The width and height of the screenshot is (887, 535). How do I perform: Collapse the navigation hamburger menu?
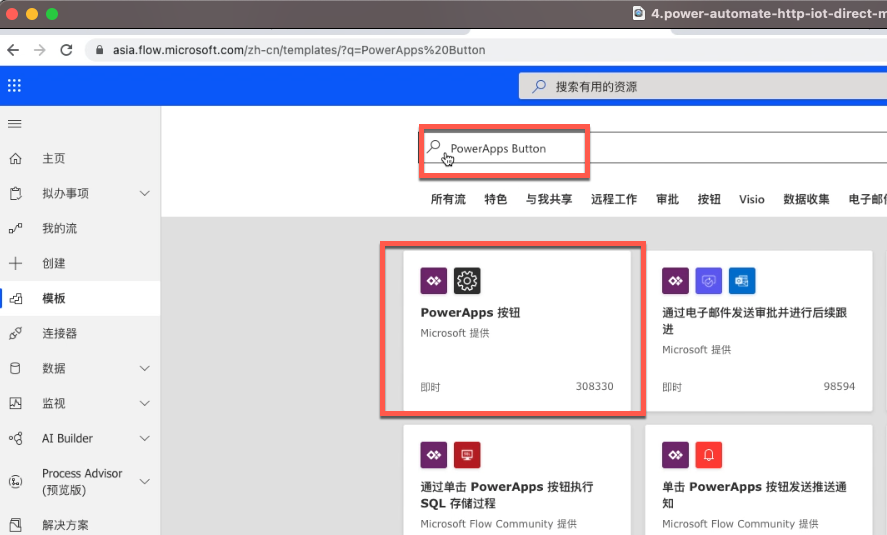tap(15, 124)
